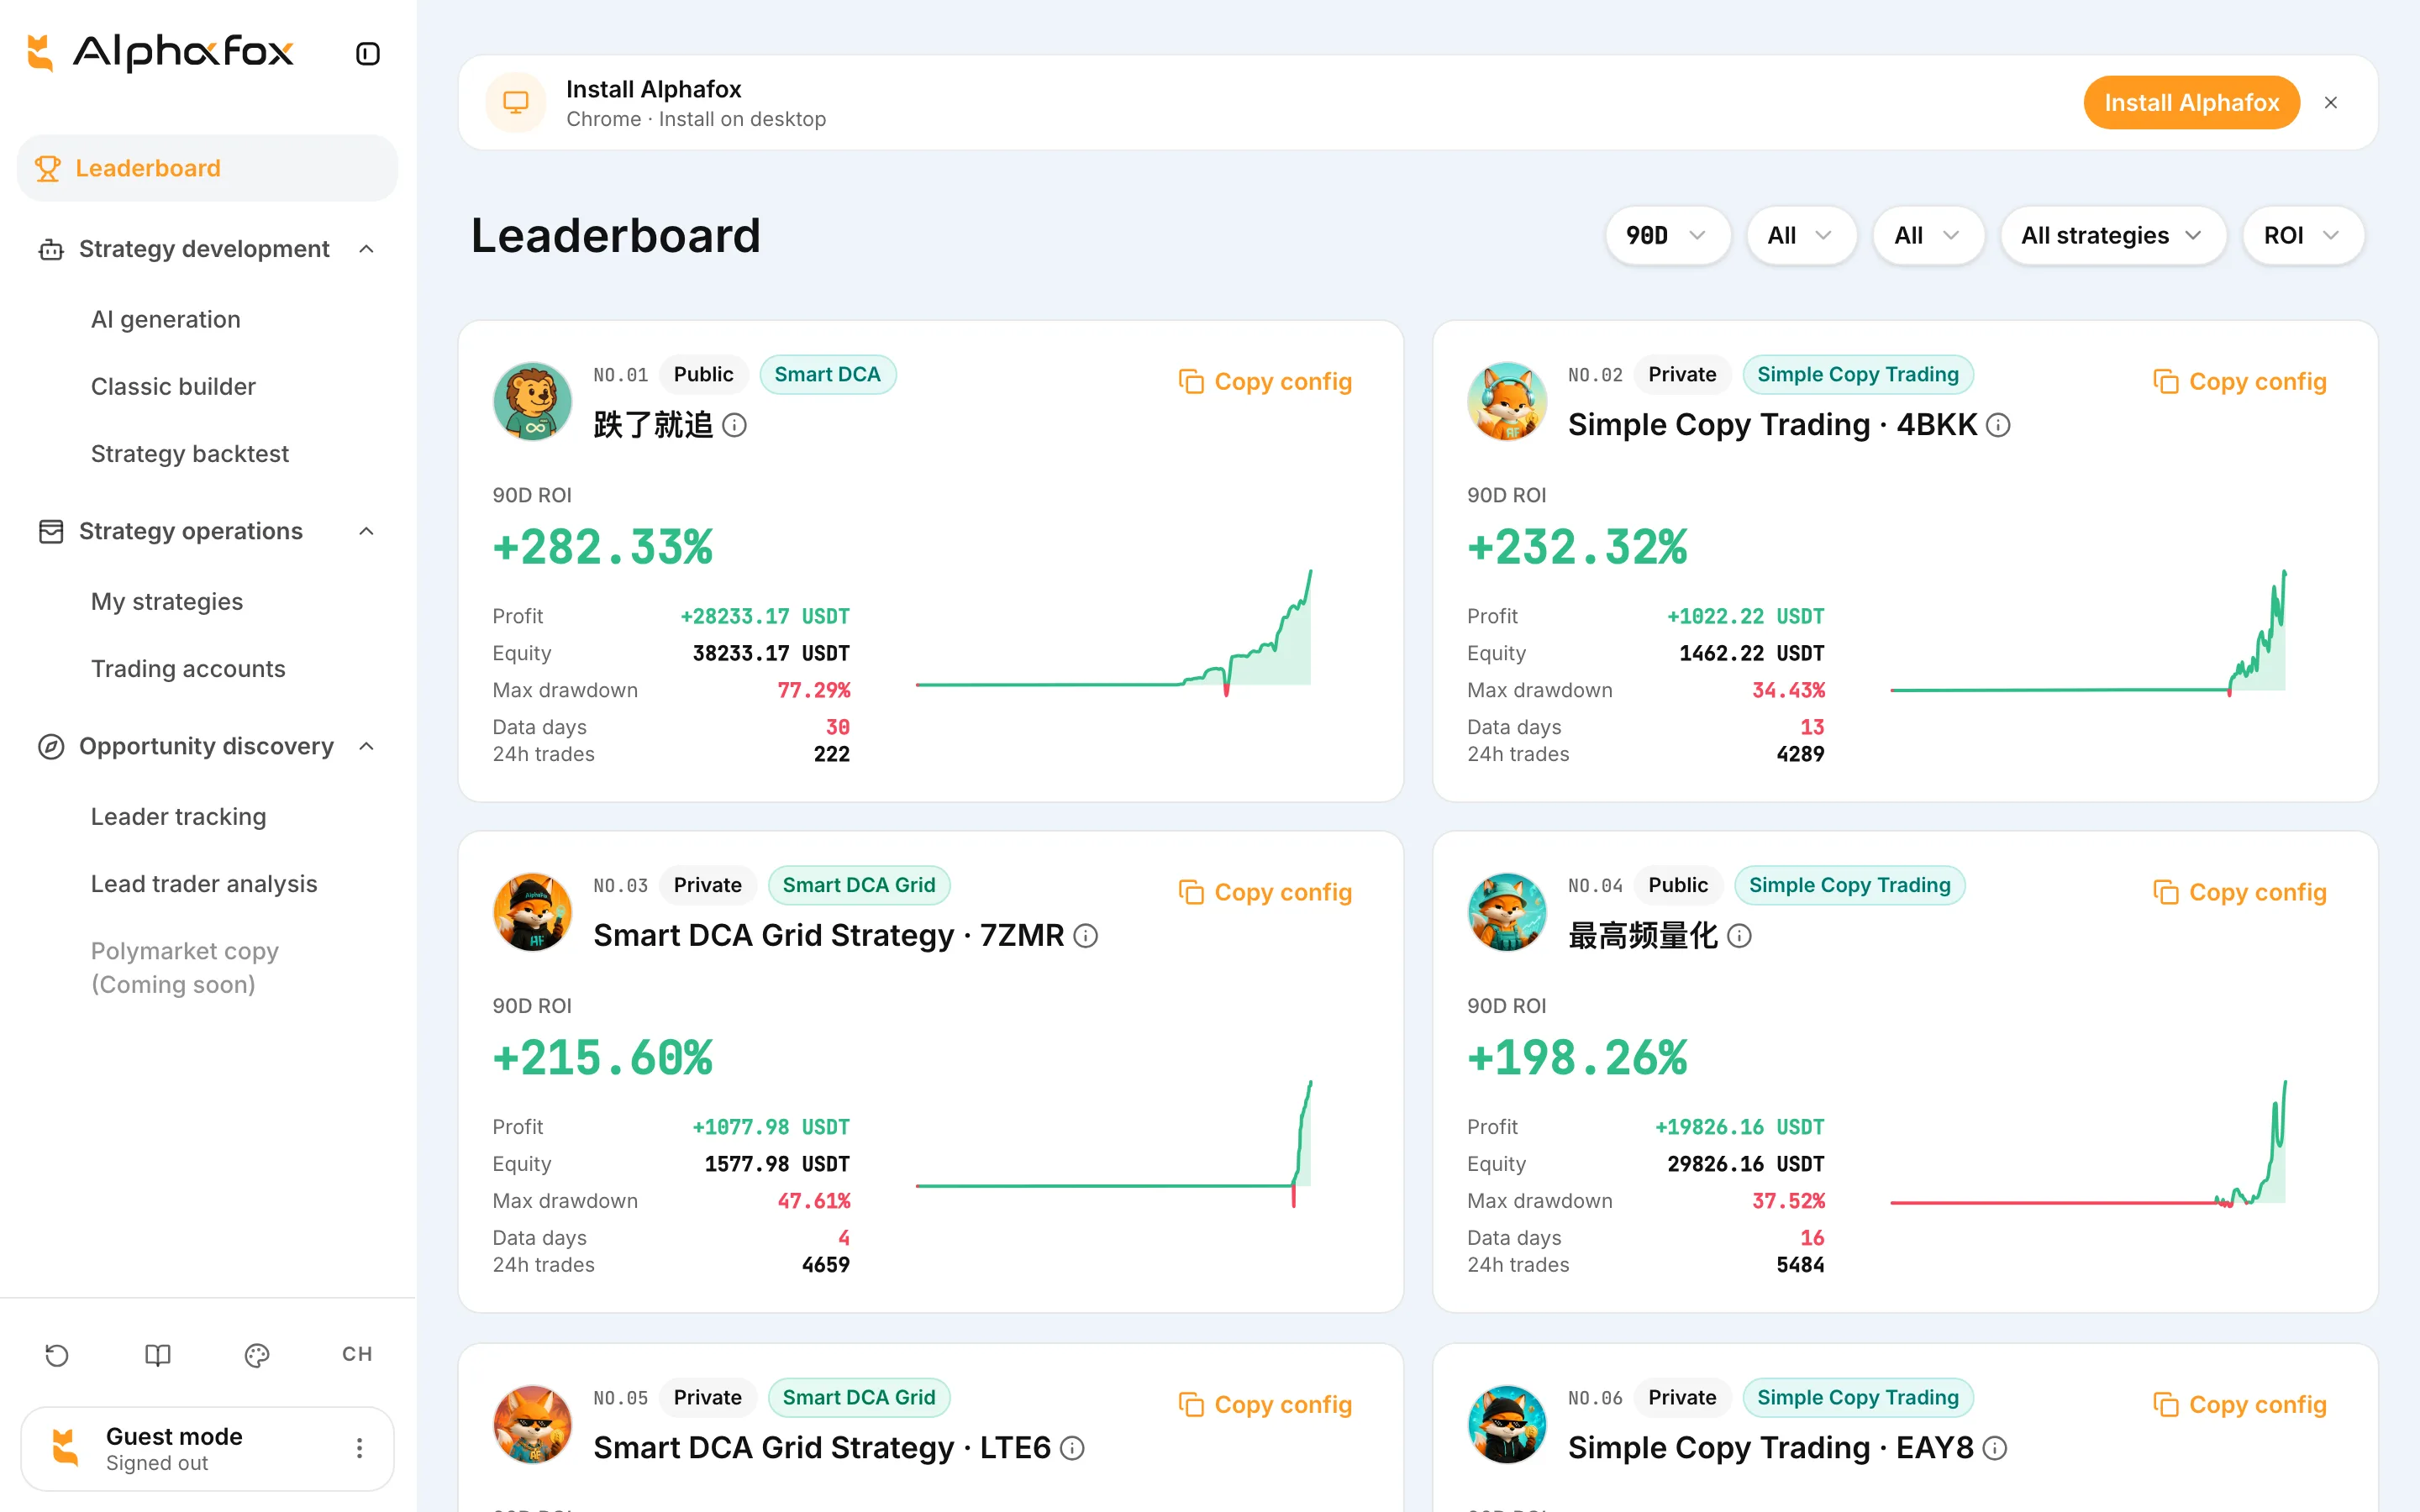Click the lion avatar of NO.01 strategy
Viewport: 2420px width, 1512px height.
point(532,401)
